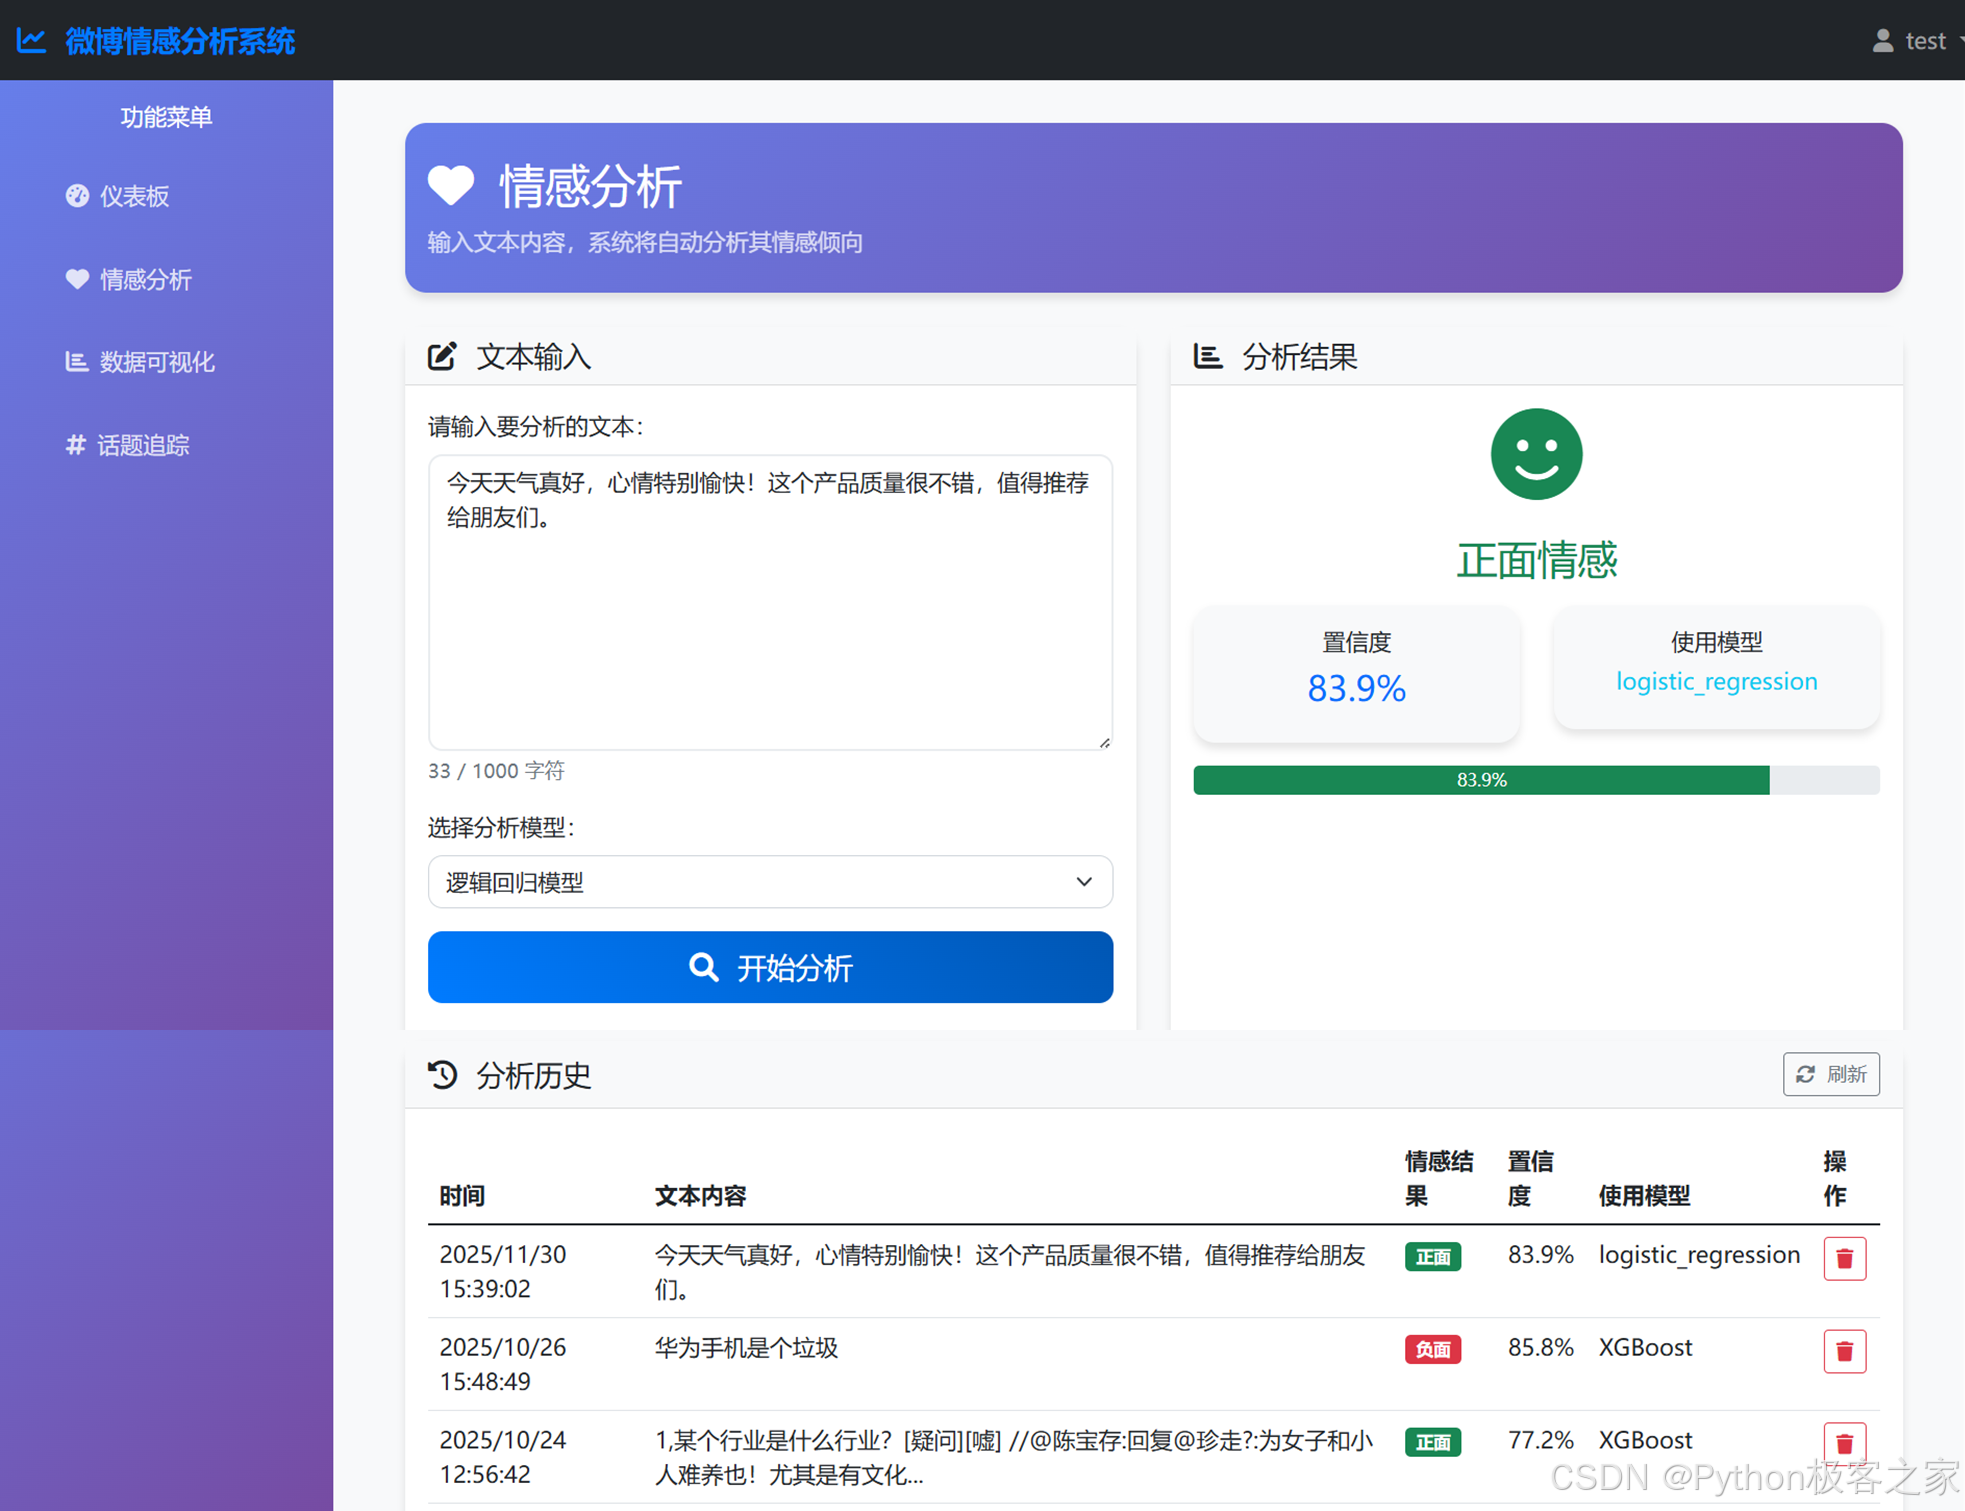This screenshot has height=1511, width=1965.
Task: Click inside the analysis text input area
Action: pyautogui.click(x=769, y=620)
